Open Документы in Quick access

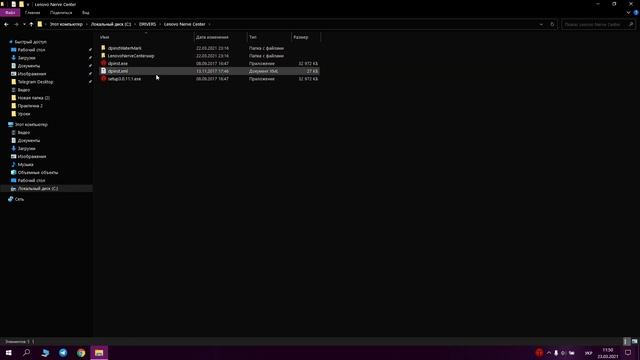coord(29,66)
